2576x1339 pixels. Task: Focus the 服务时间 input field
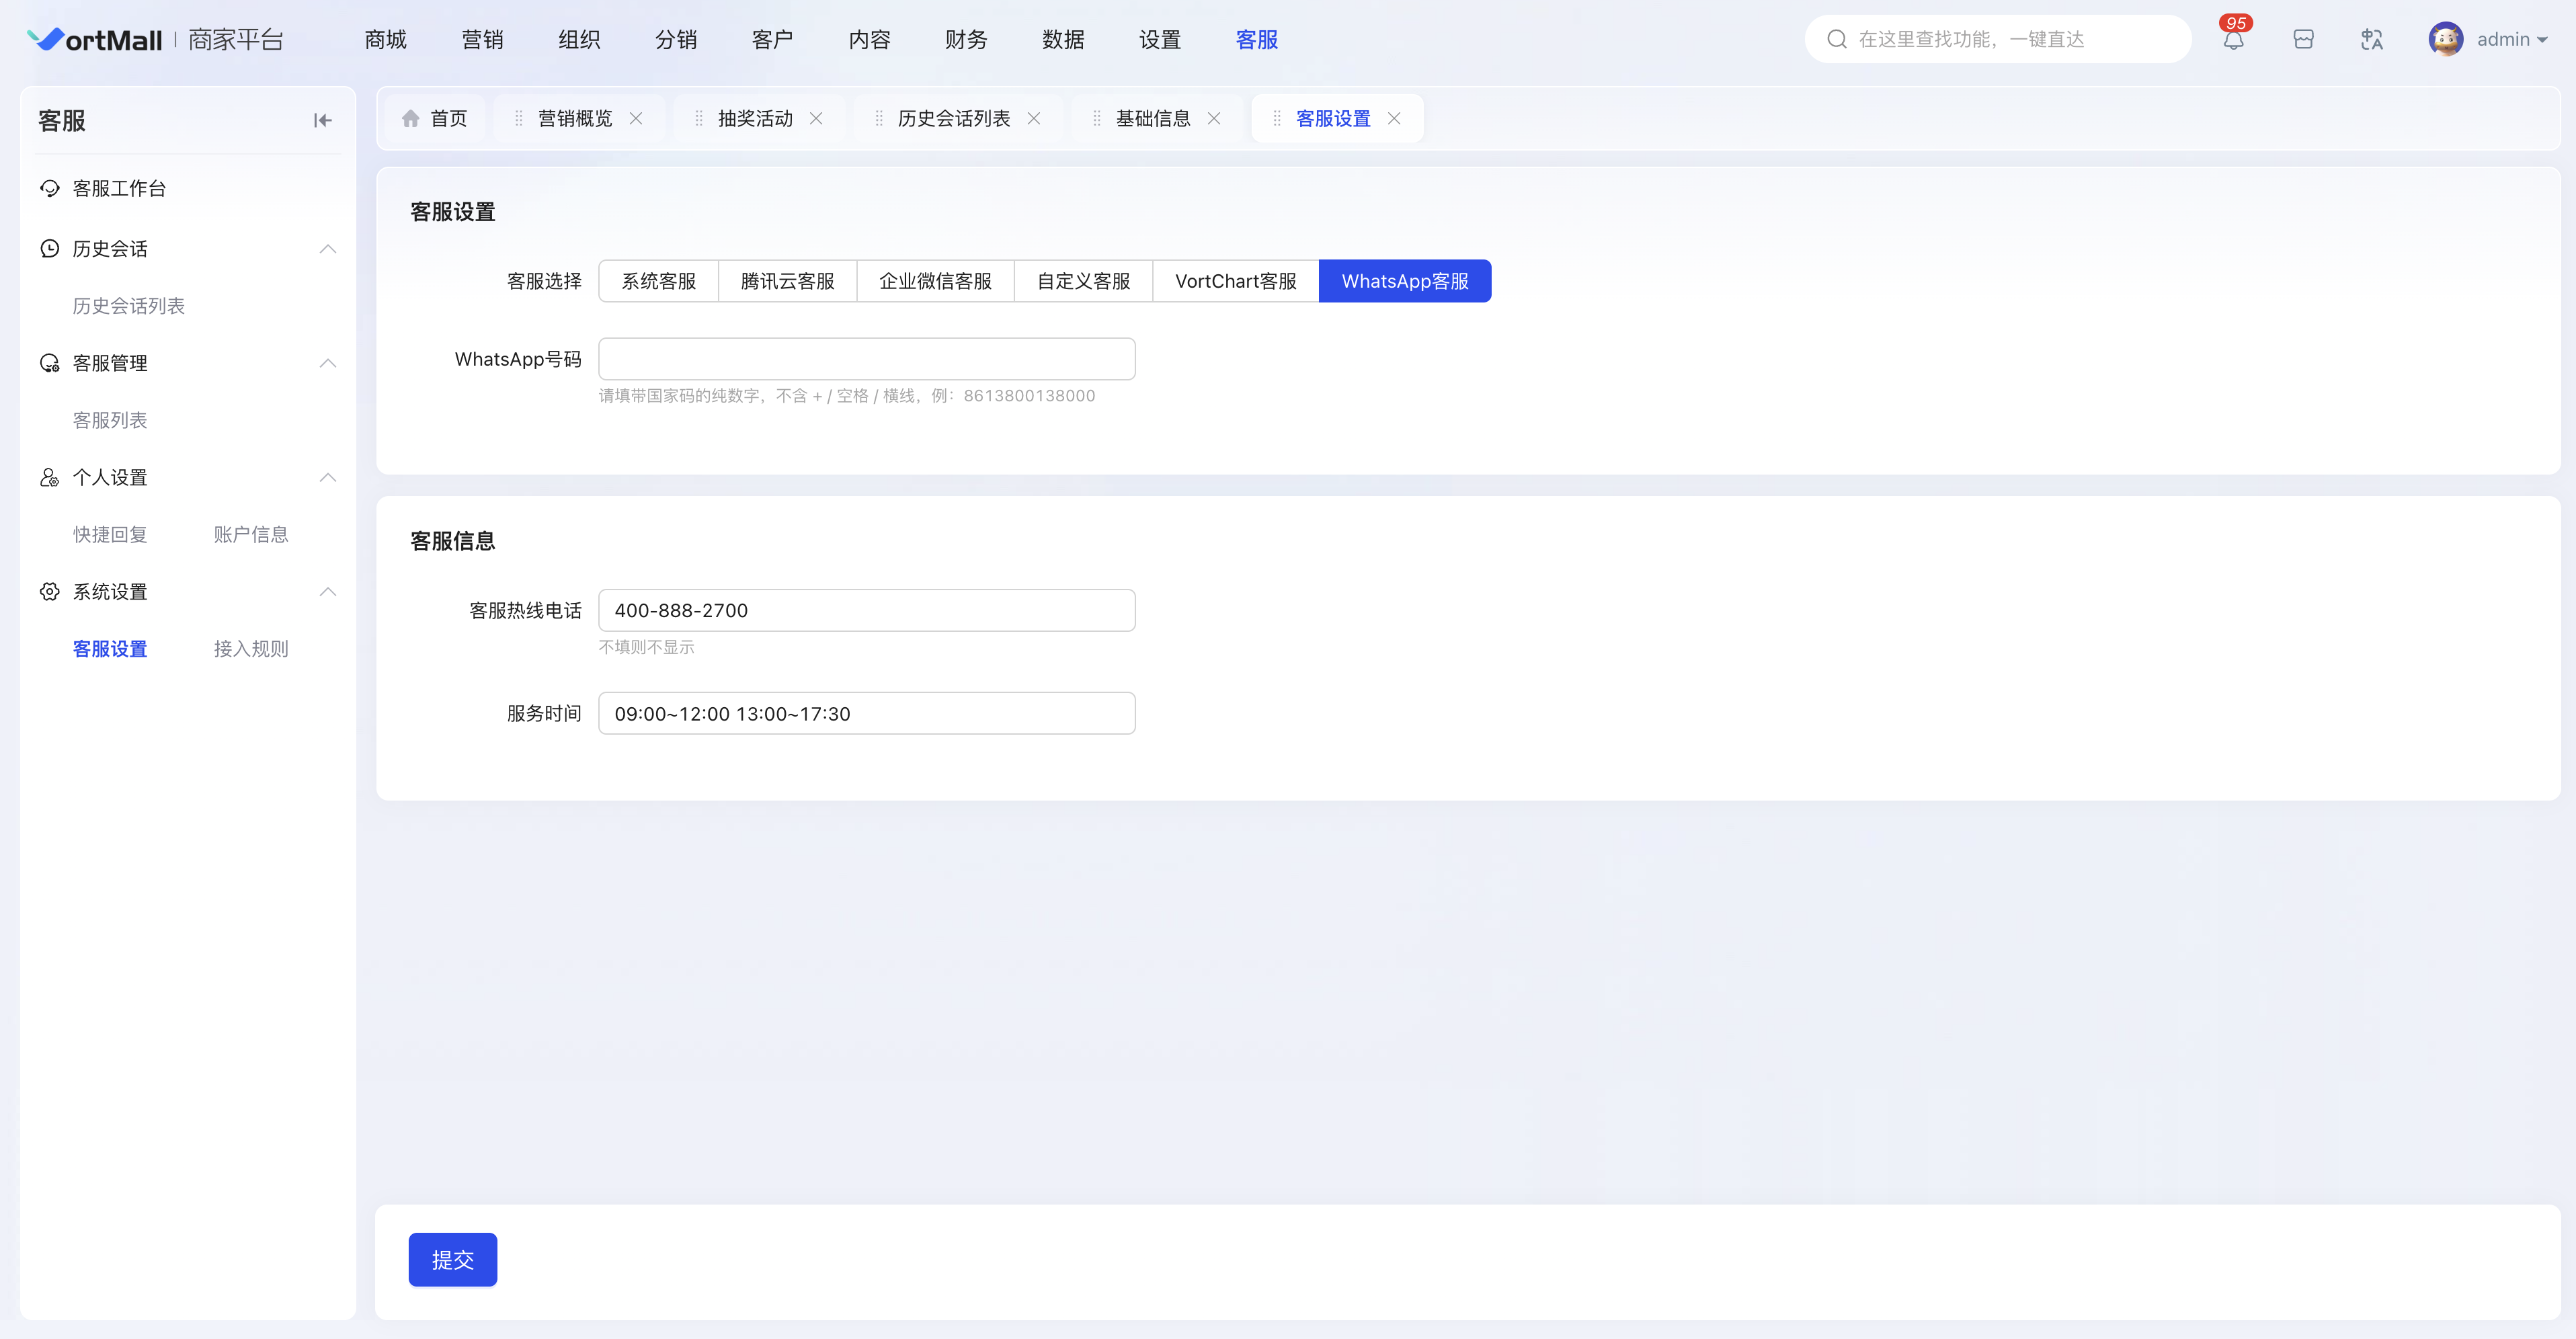click(867, 713)
